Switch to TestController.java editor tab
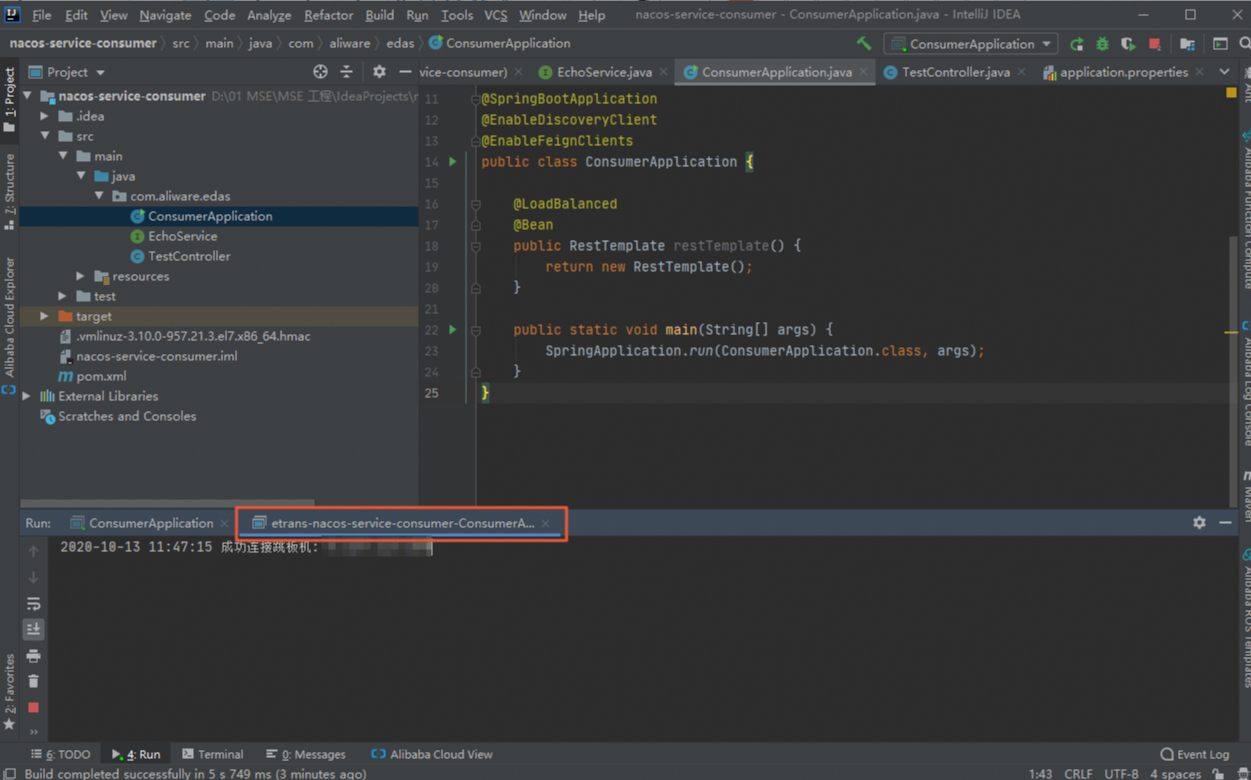This screenshot has height=780, width=1251. point(955,72)
